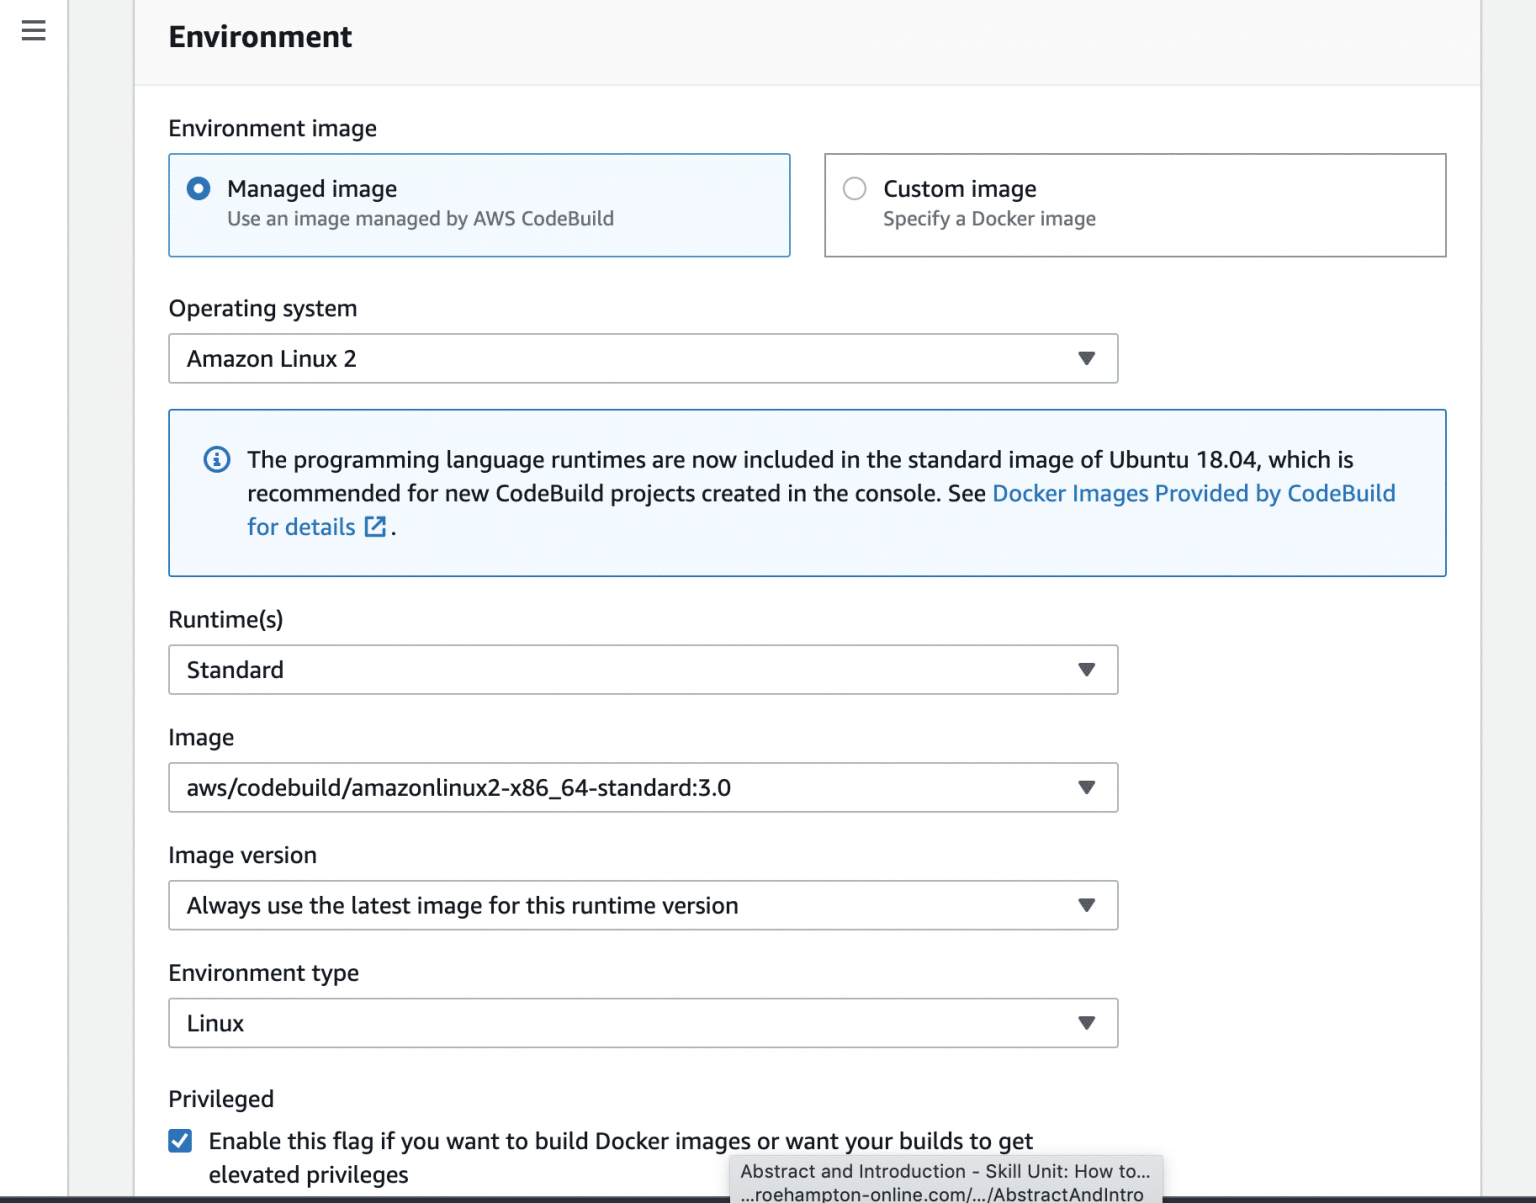This screenshot has width=1536, height=1203.
Task: Click the Managed image option card
Action: click(479, 205)
